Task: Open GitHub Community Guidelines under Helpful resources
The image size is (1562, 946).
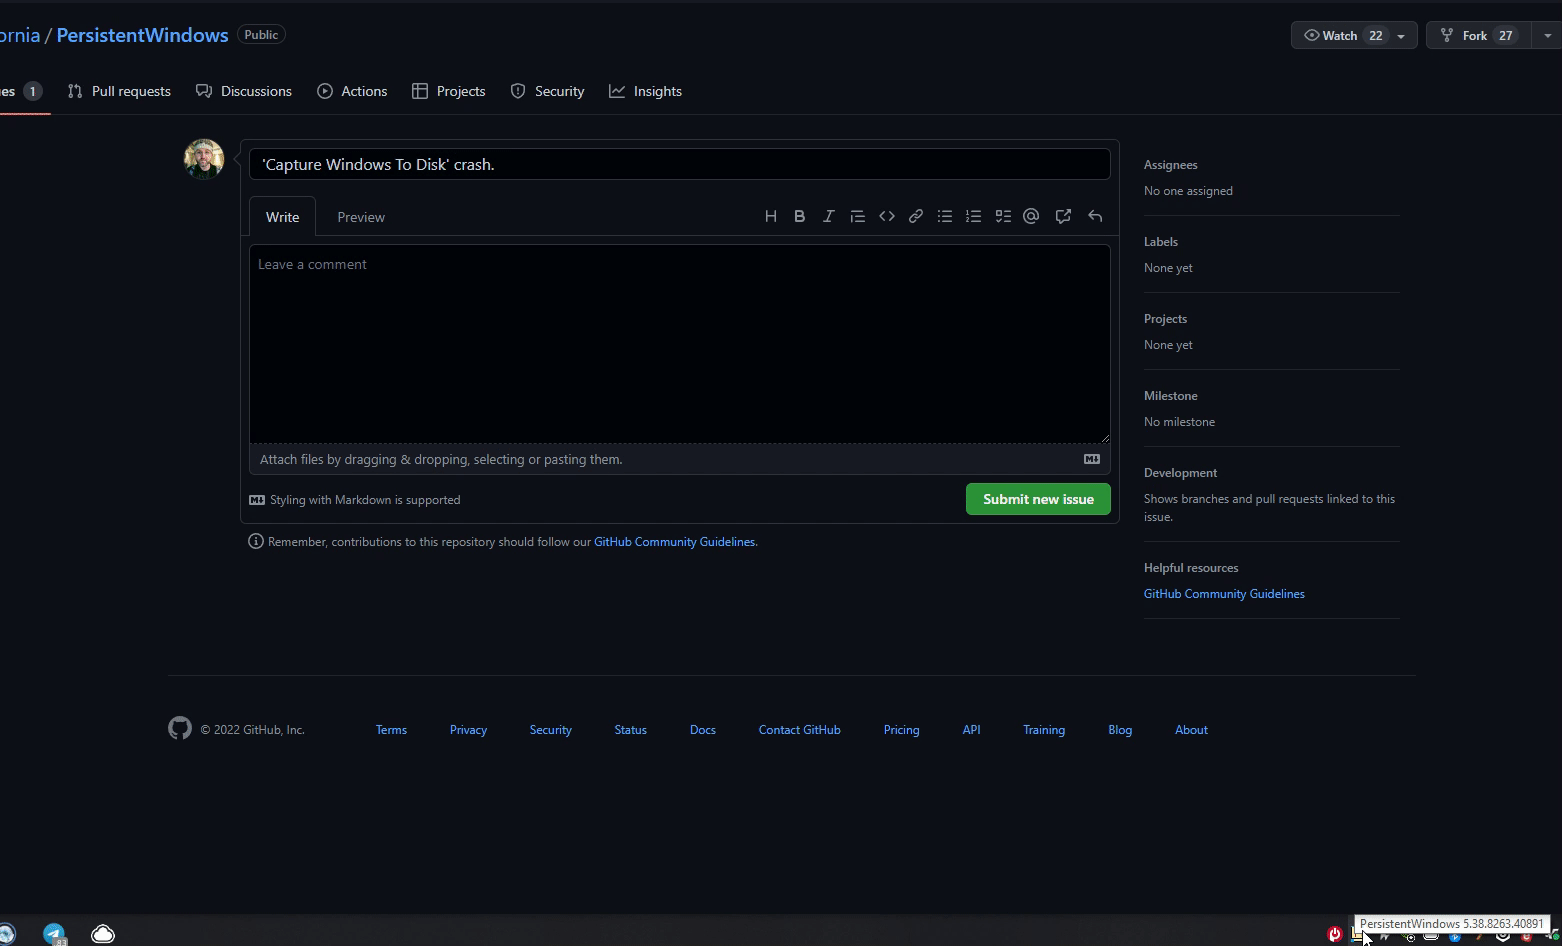Action: pyautogui.click(x=1224, y=594)
